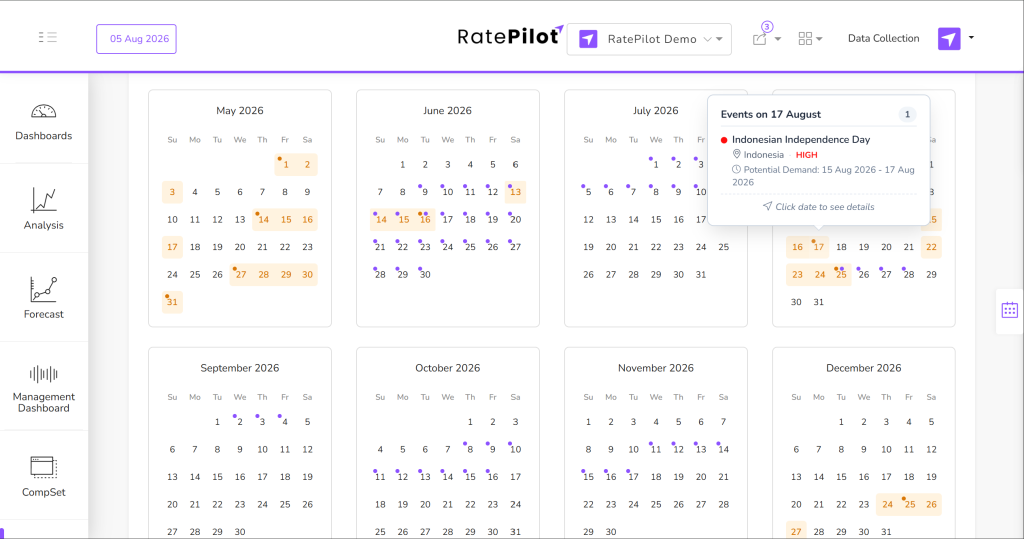This screenshot has width=1024, height=539.
Task: Choose June 13, 2026 on calendar
Action: [x=515, y=192]
